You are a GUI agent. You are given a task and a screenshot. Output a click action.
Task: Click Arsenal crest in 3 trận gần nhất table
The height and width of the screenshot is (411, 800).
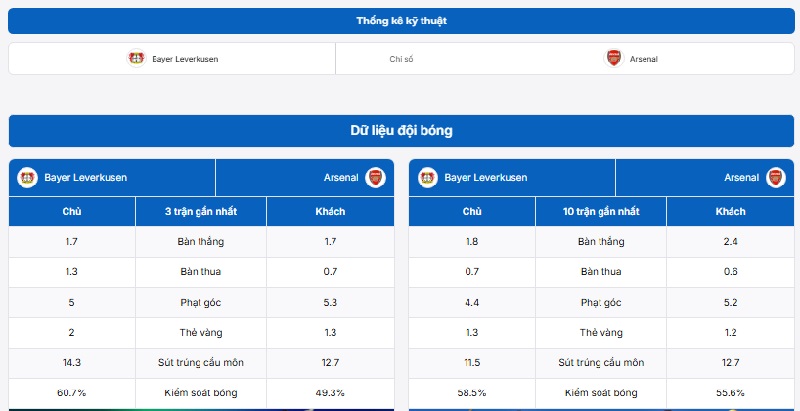(376, 177)
